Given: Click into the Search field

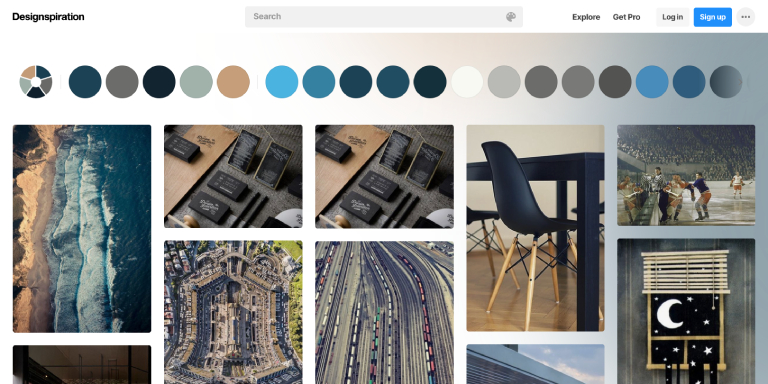Looking at the screenshot, I should click(384, 17).
